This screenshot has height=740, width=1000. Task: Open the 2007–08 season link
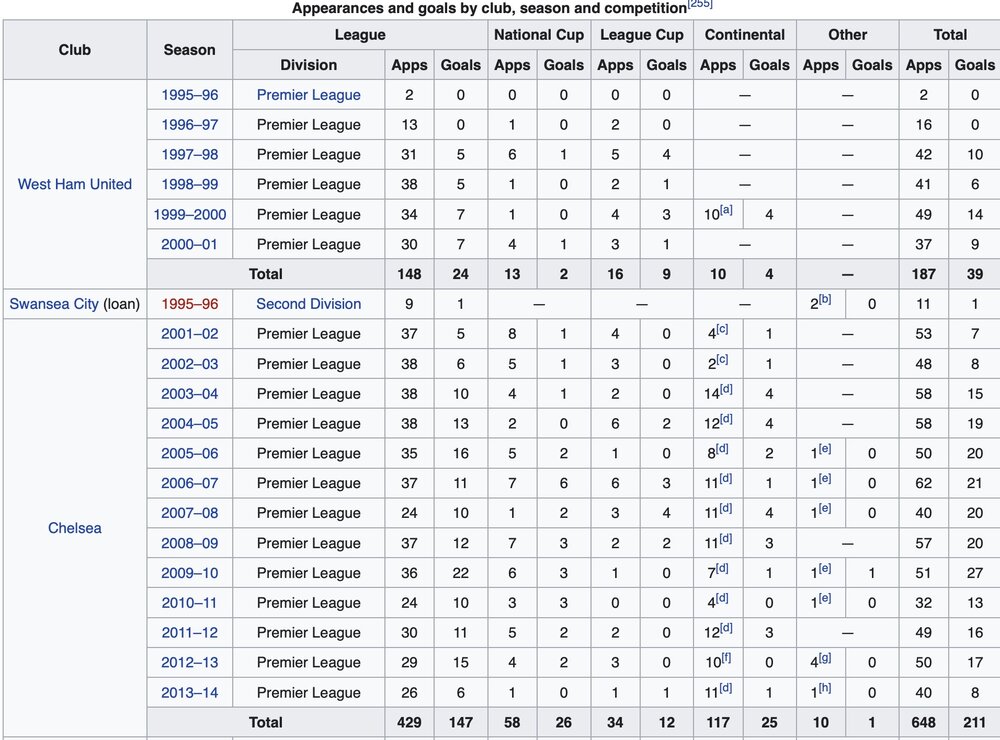pos(189,513)
